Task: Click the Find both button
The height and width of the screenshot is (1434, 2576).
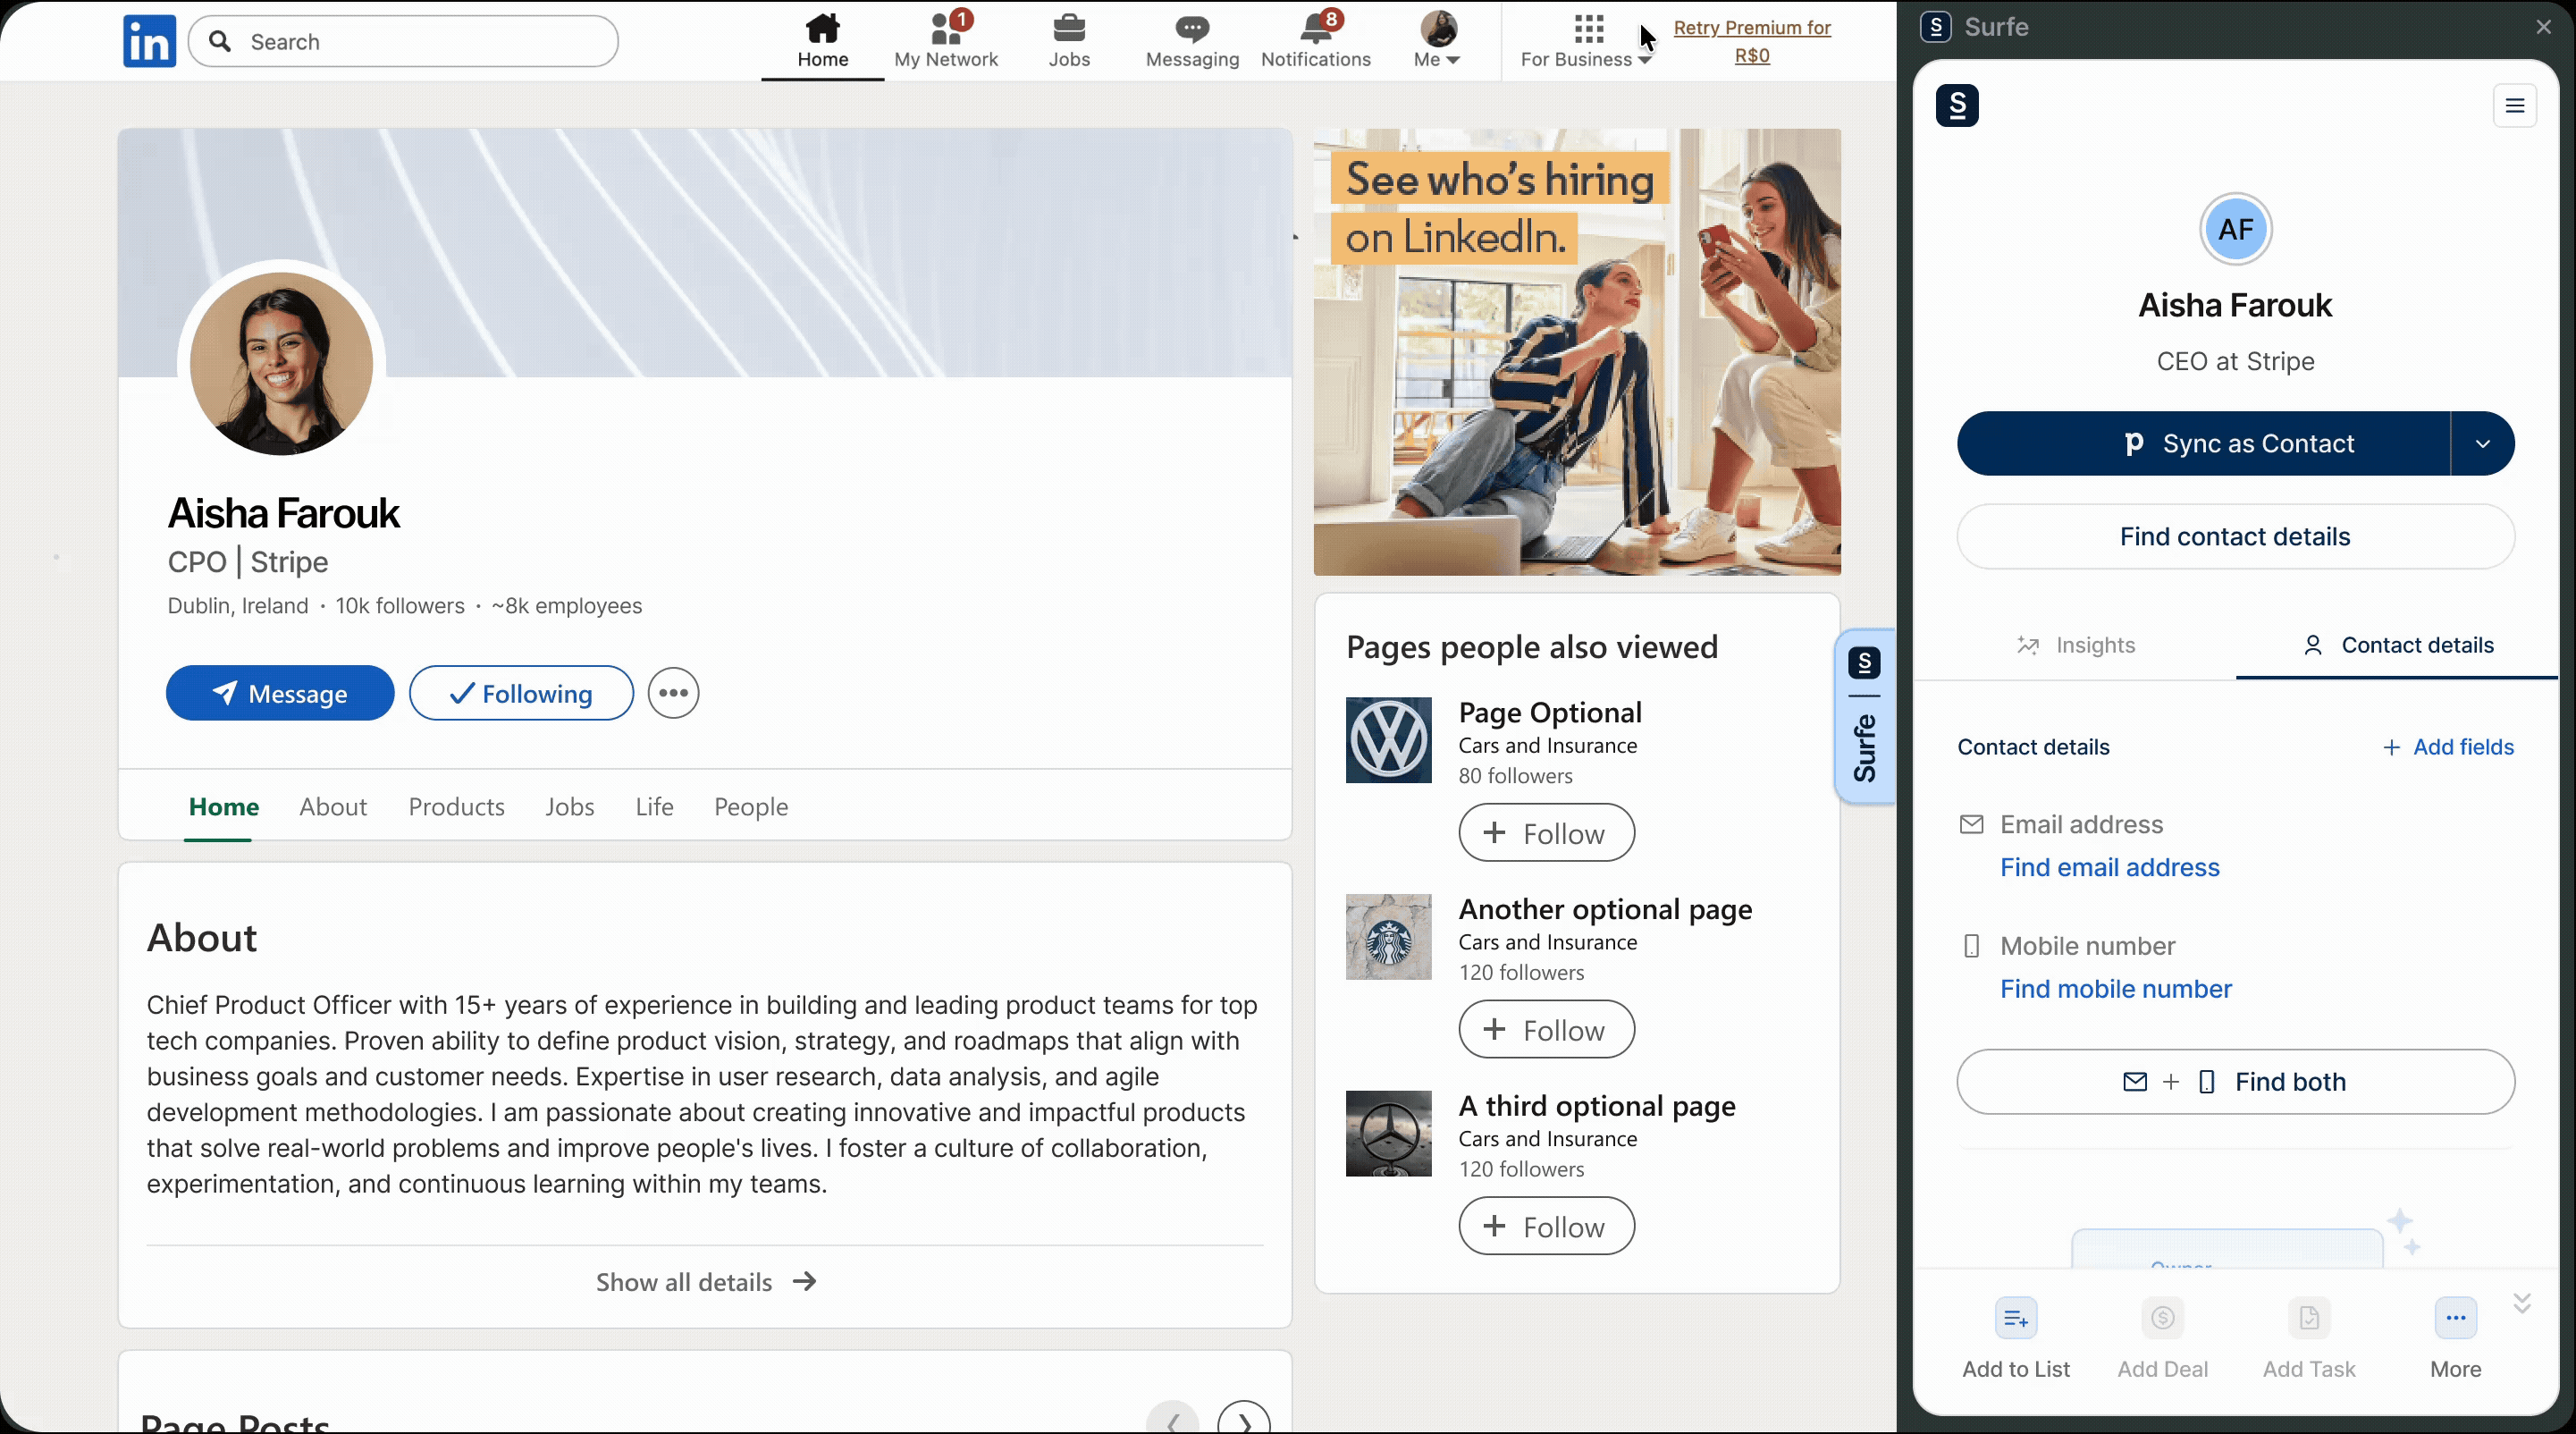Action: coord(2235,1082)
